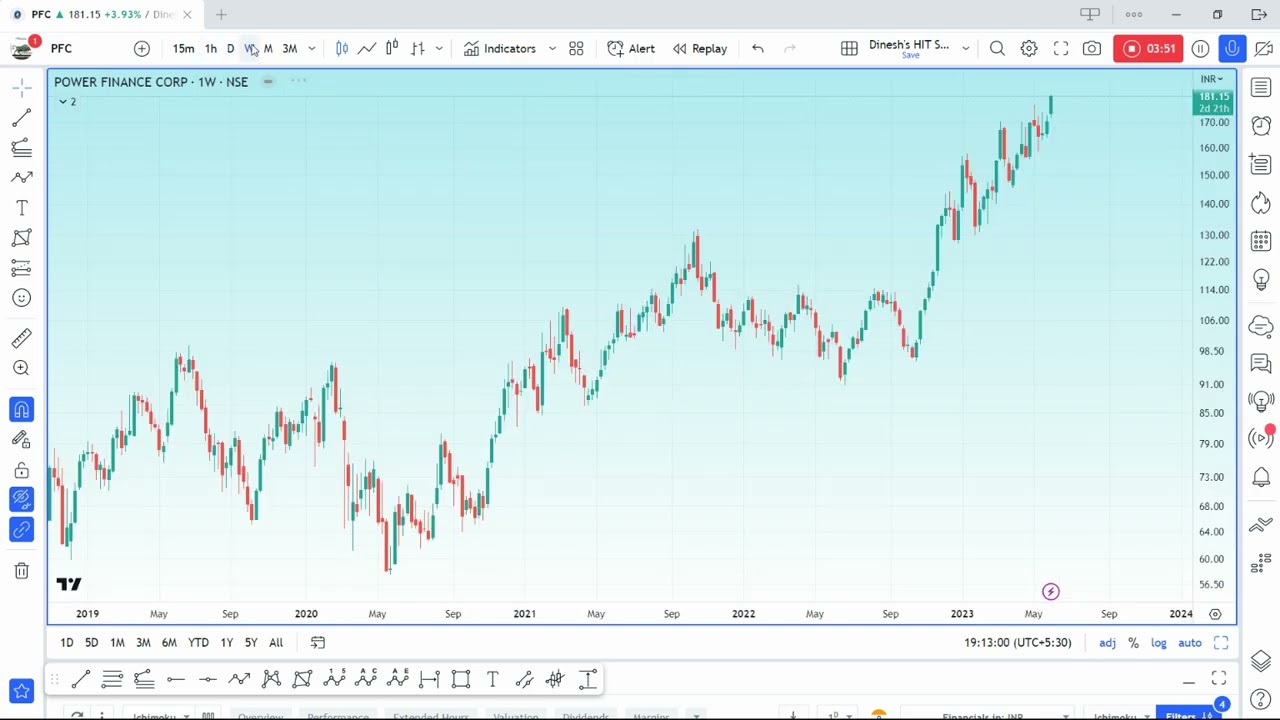The width and height of the screenshot is (1280, 720).
Task: Open the calendar icon on right sidebar
Action: (x=1261, y=241)
